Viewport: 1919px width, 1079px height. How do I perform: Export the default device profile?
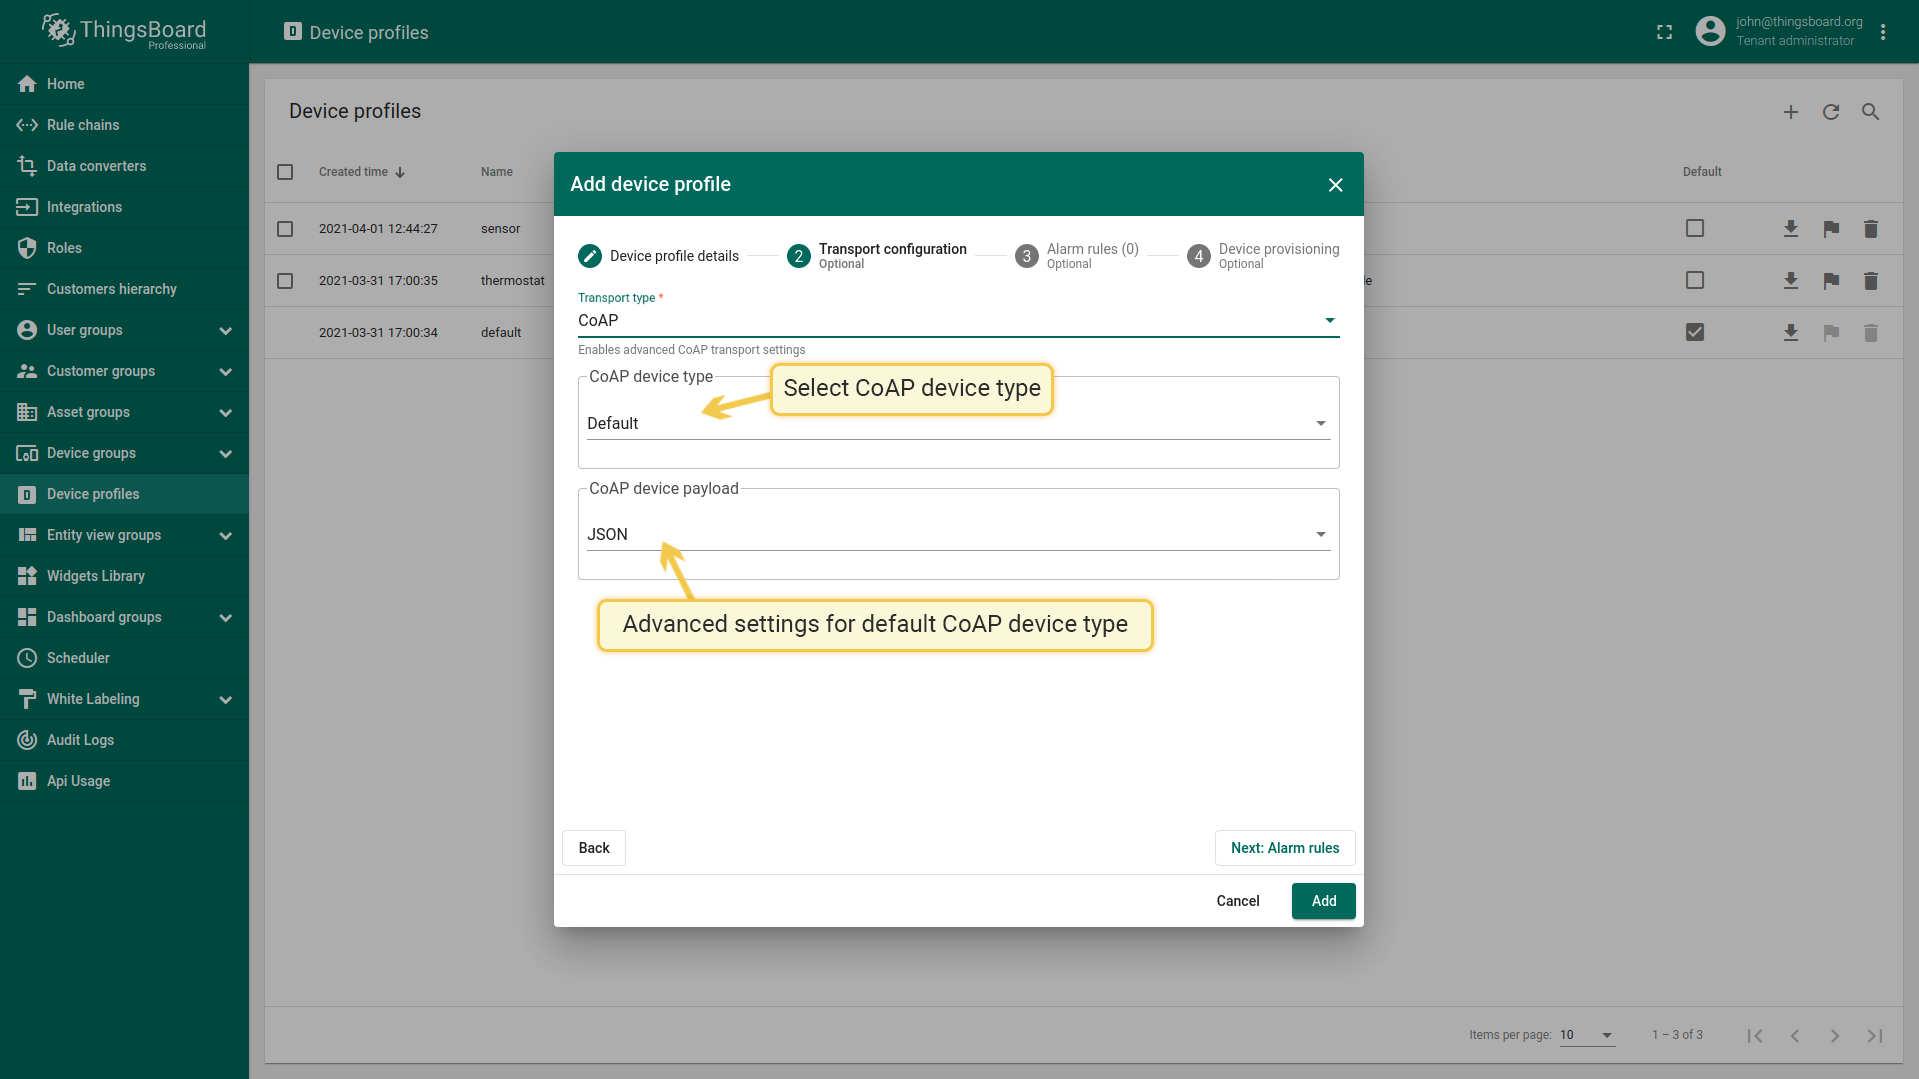pos(1791,333)
